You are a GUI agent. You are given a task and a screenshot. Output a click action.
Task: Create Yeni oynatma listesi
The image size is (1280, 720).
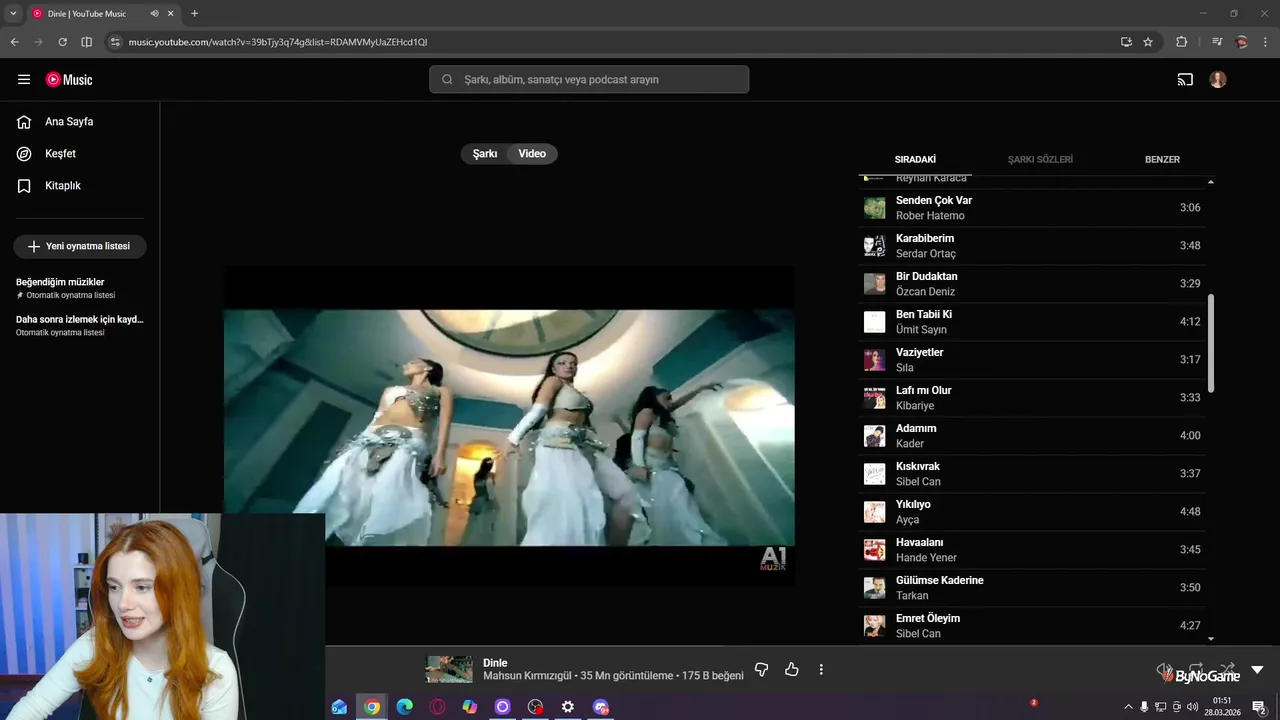point(80,246)
